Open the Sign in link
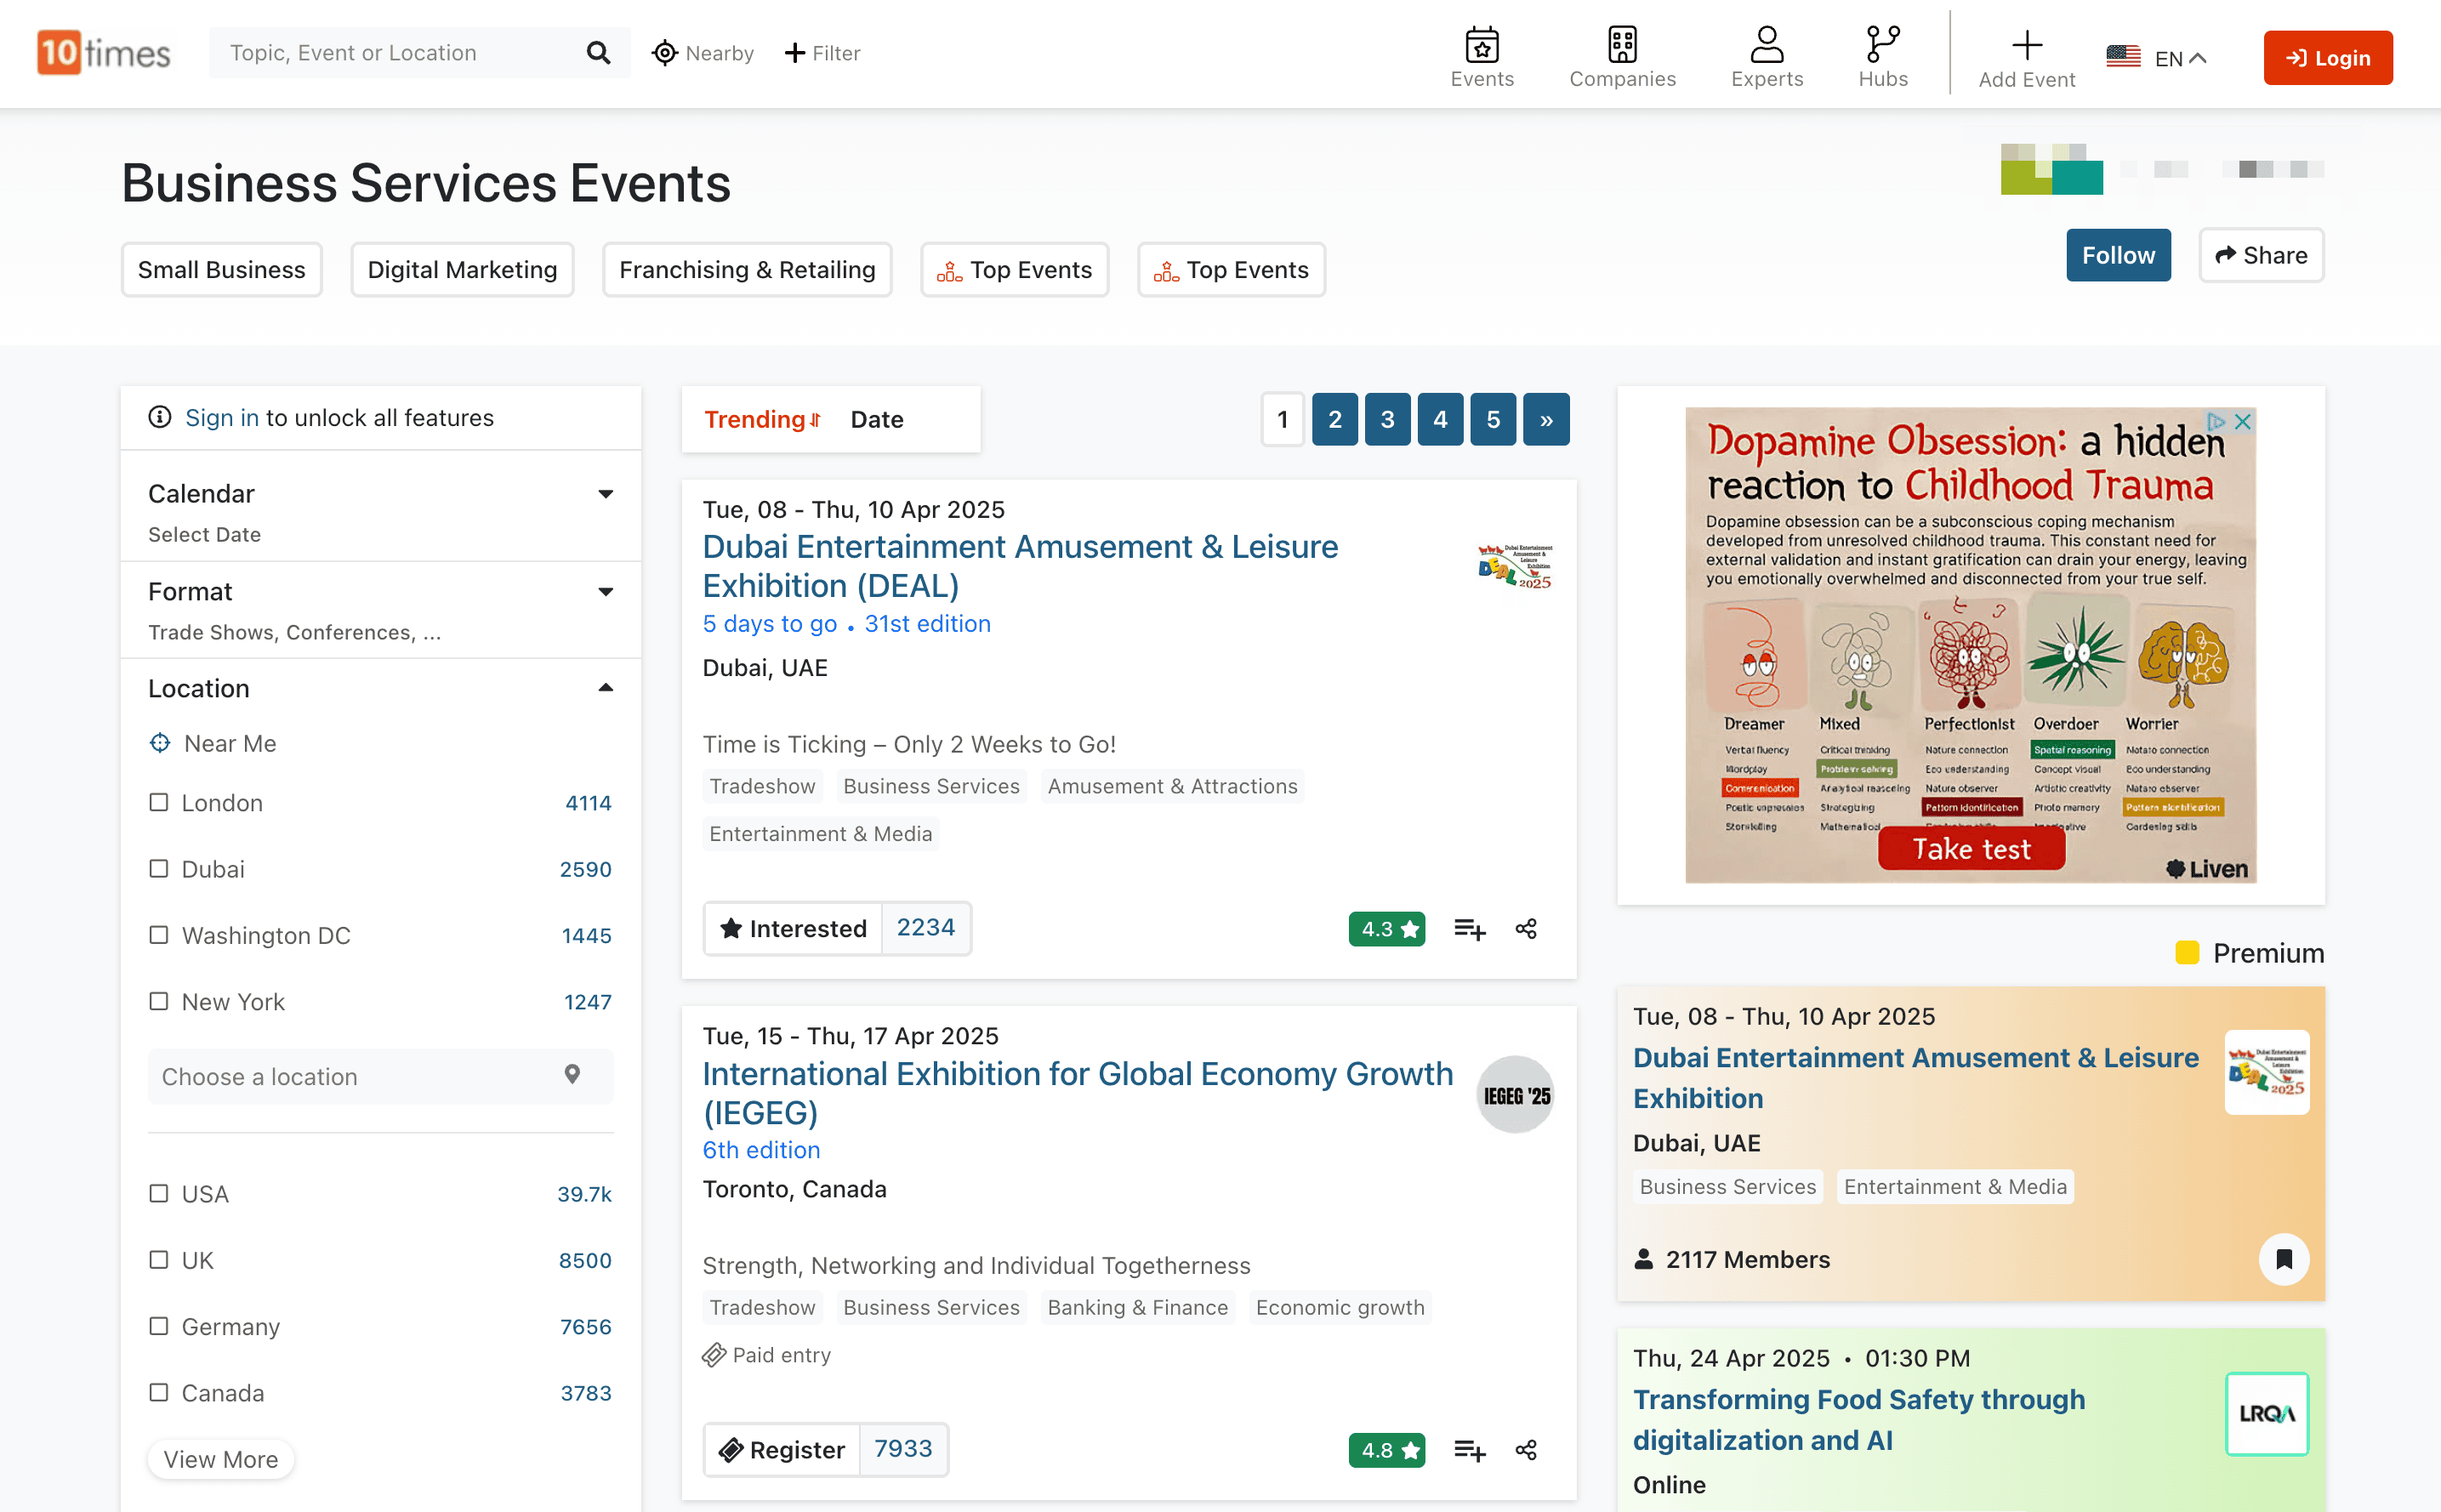Screen dimensions: 2441x1512 coord(221,417)
